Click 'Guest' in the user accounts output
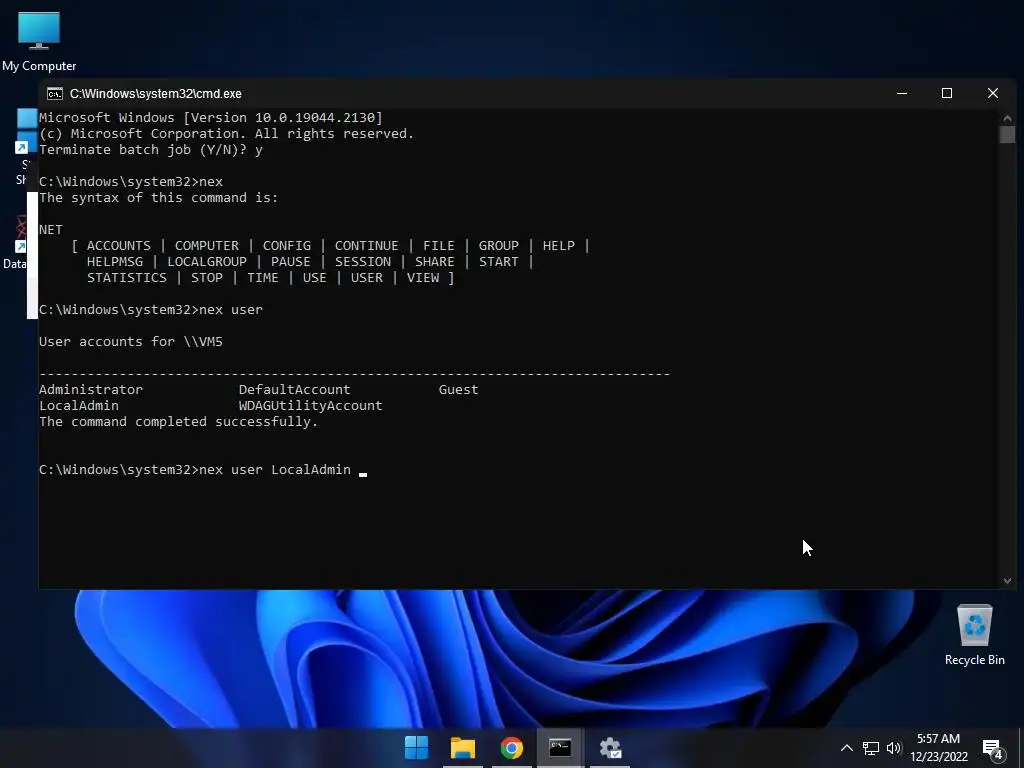 pyautogui.click(x=458, y=390)
